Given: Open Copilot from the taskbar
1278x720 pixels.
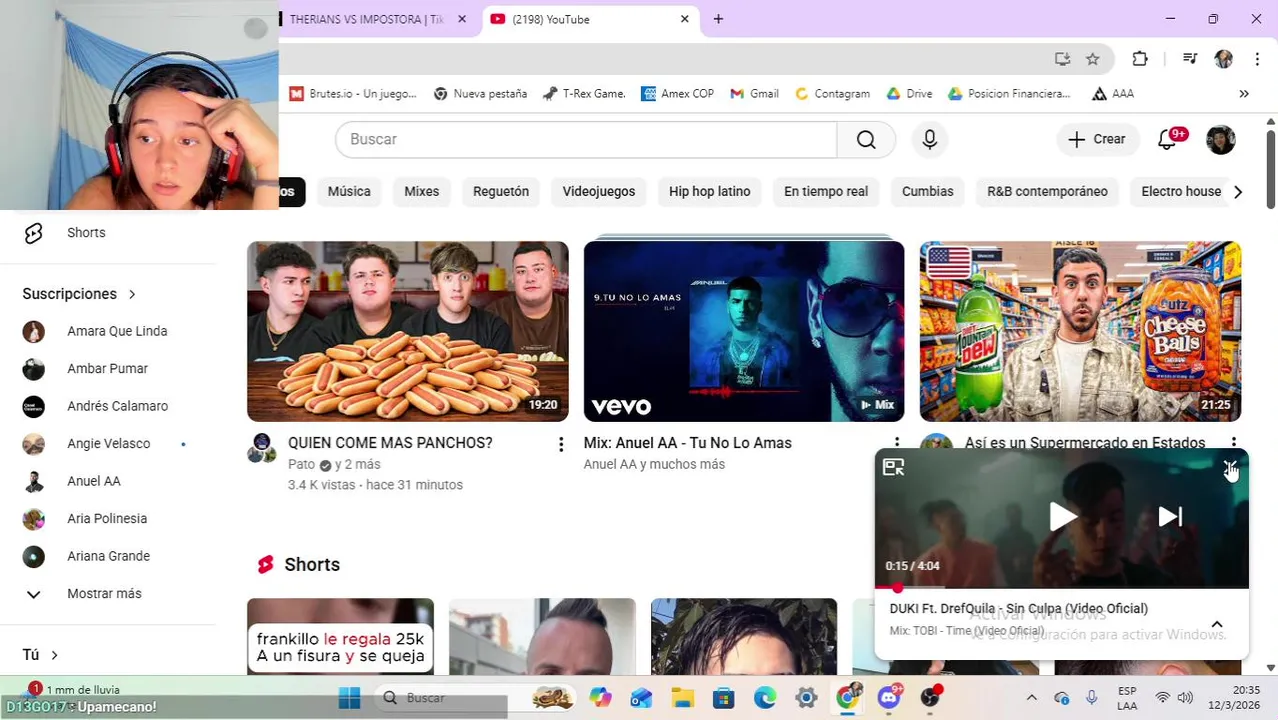Looking at the screenshot, I should [600, 697].
